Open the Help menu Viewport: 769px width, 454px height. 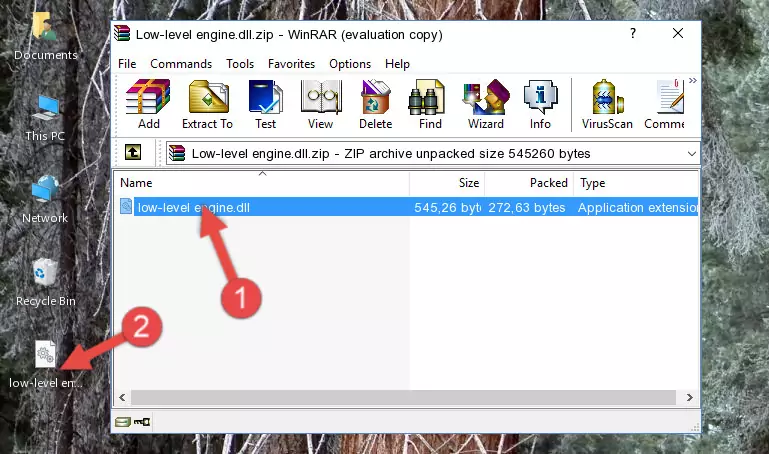click(x=397, y=64)
